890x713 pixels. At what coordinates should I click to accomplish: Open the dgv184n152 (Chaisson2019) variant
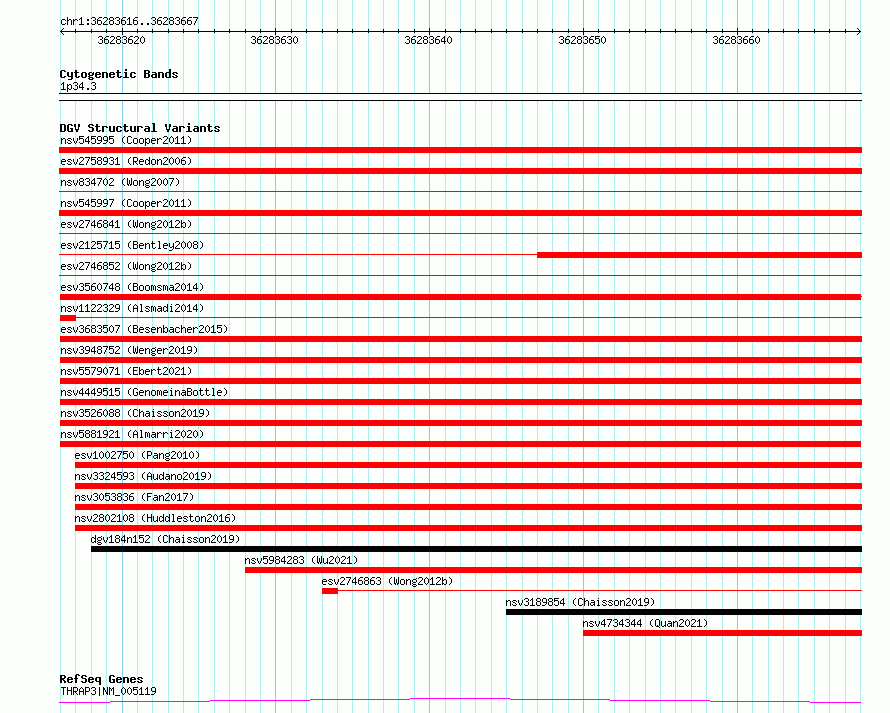(x=165, y=539)
